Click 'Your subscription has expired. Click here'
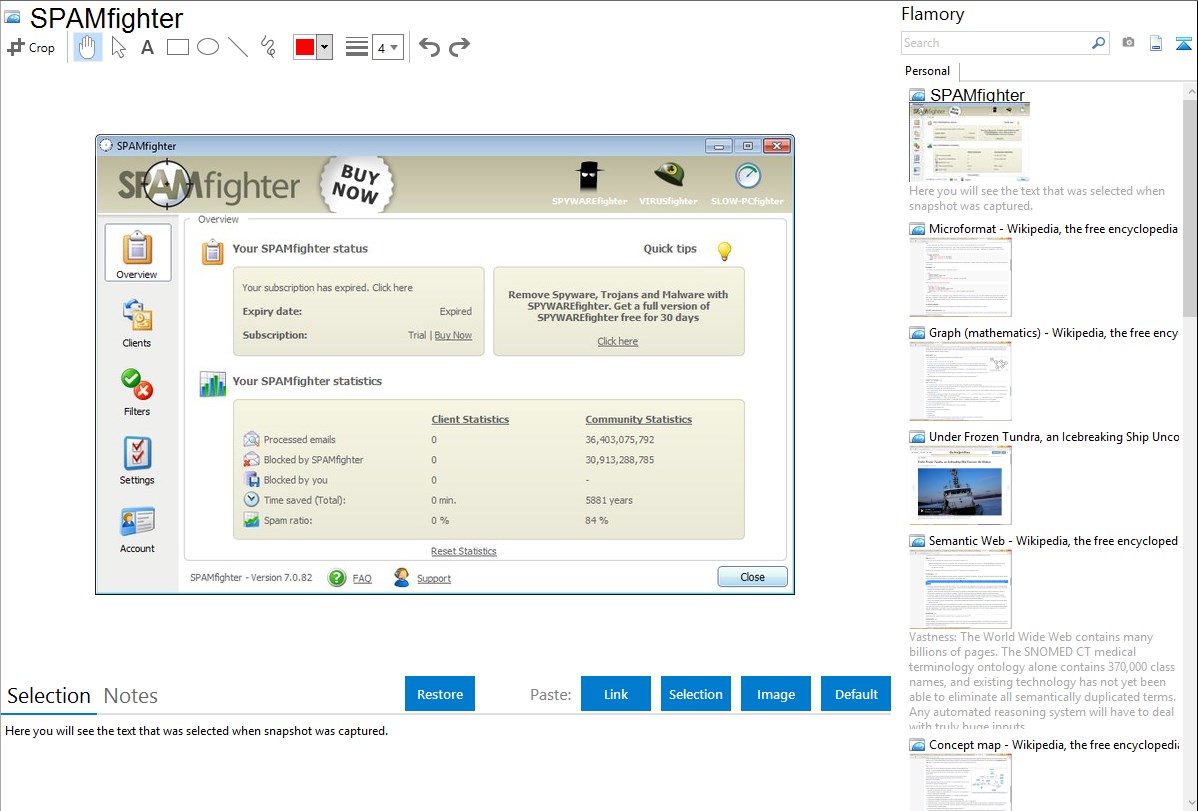Image resolution: width=1198 pixels, height=811 pixels. tap(327, 288)
